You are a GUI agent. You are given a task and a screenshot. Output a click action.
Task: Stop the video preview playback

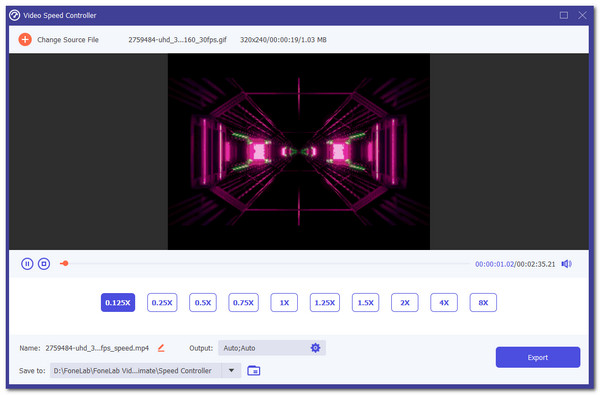(44, 264)
